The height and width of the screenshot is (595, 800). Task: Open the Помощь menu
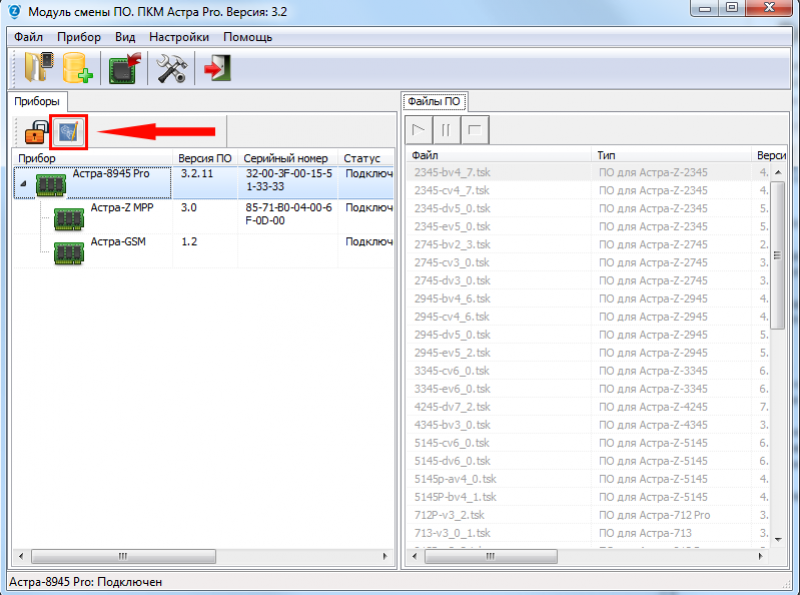coord(248,37)
